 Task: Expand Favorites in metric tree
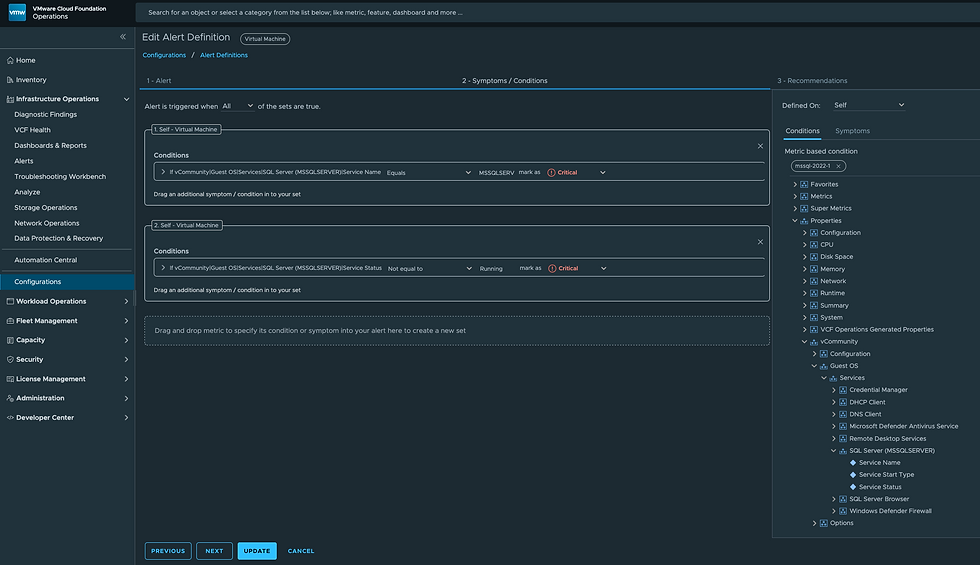click(x=795, y=184)
